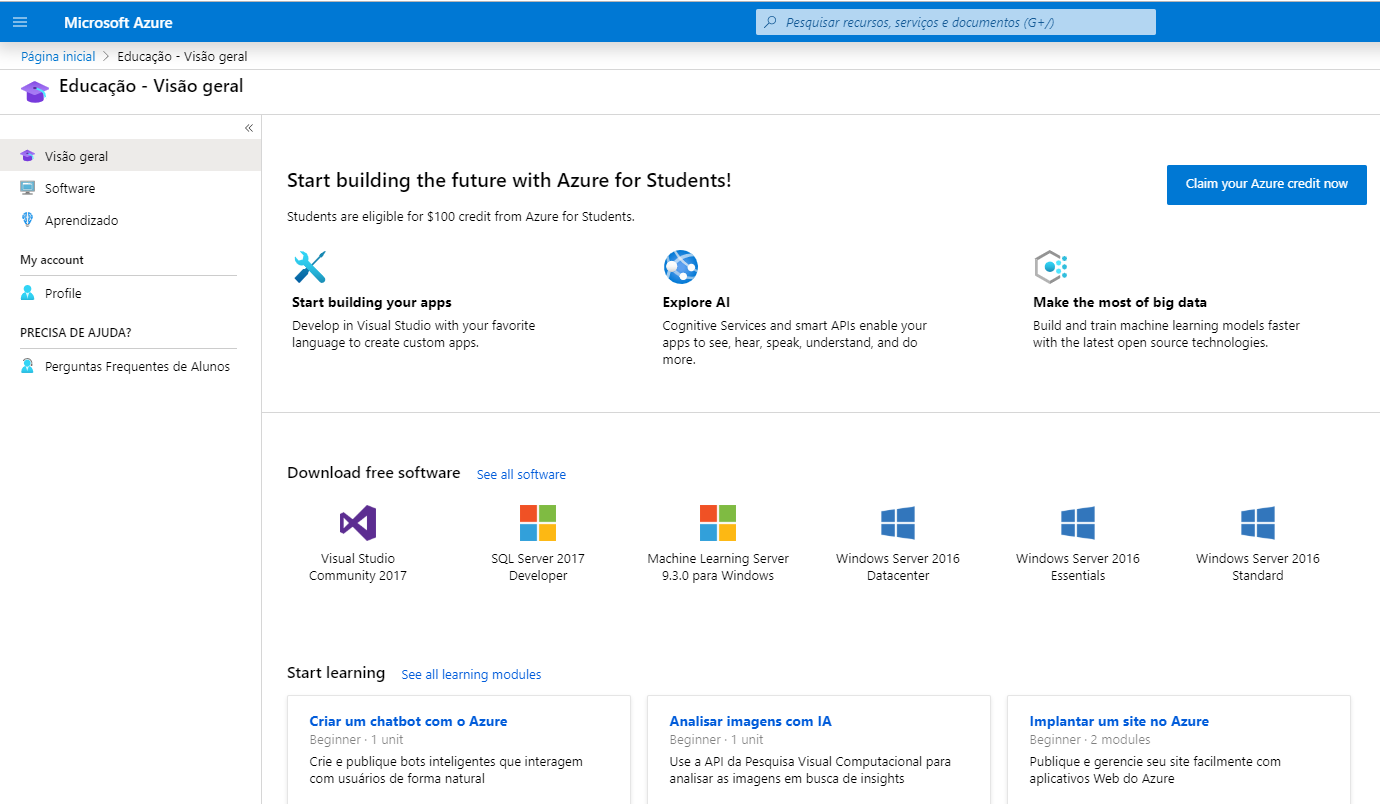The image size is (1380, 804).
Task: Open Perguntas Frequentes de Alunos
Action: tap(137, 366)
